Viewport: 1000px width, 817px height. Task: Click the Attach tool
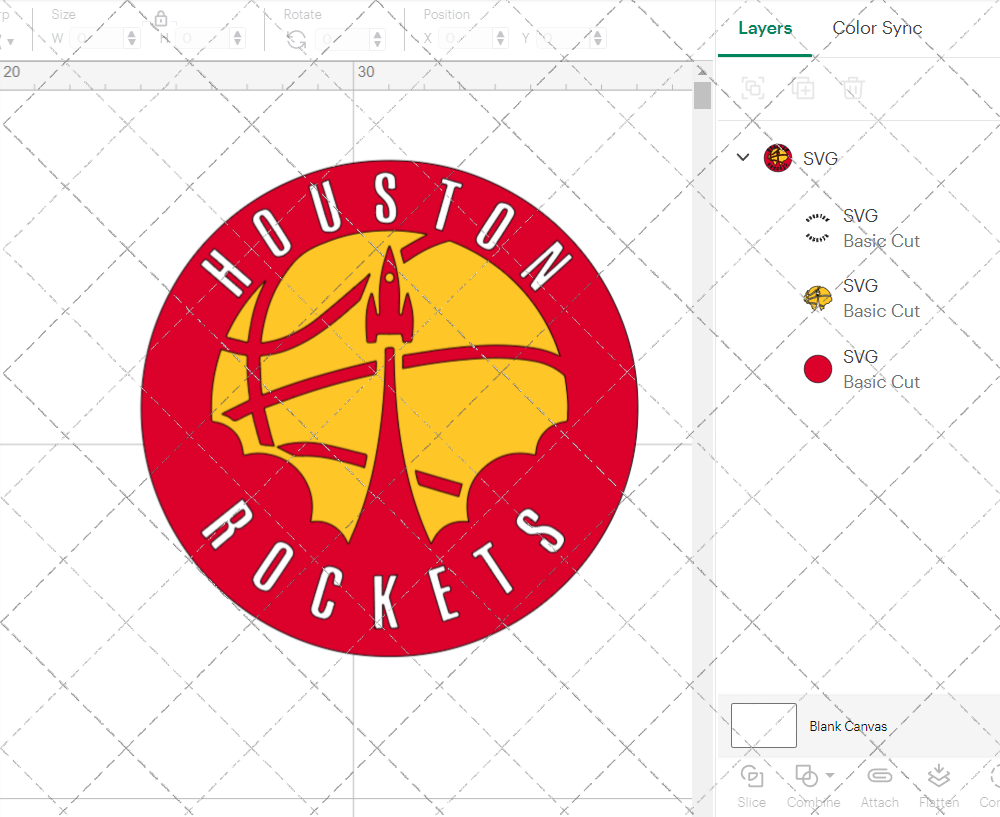pyautogui.click(x=879, y=785)
